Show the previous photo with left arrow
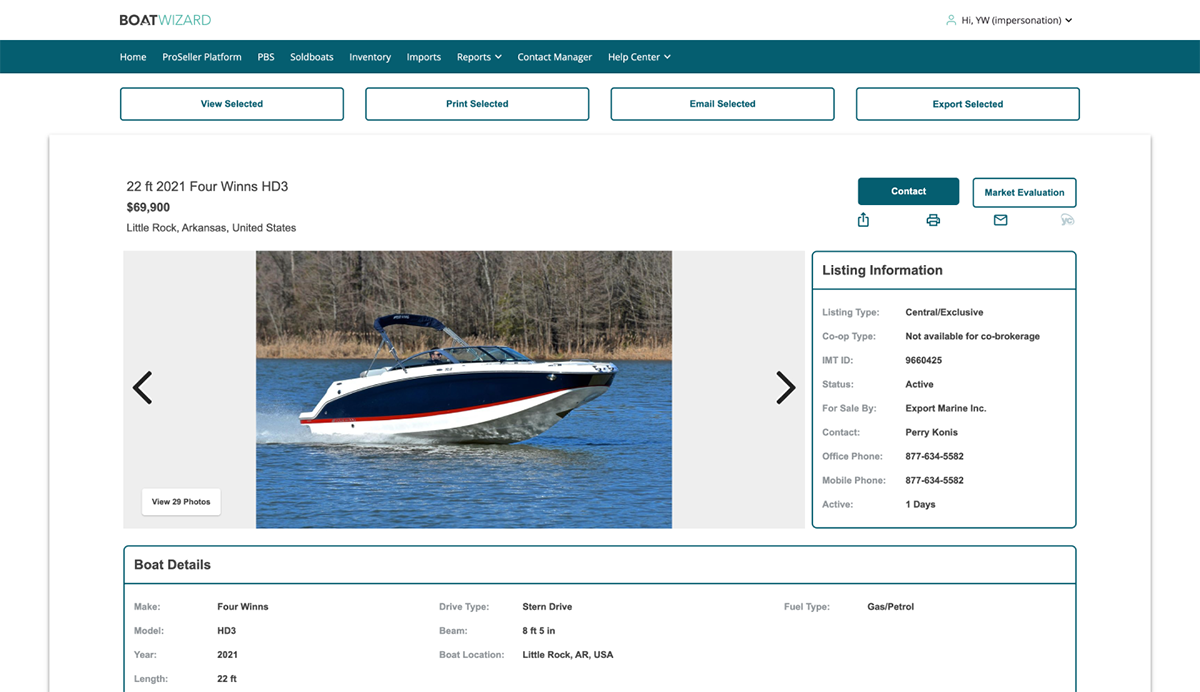This screenshot has width=1200, height=692. (143, 388)
